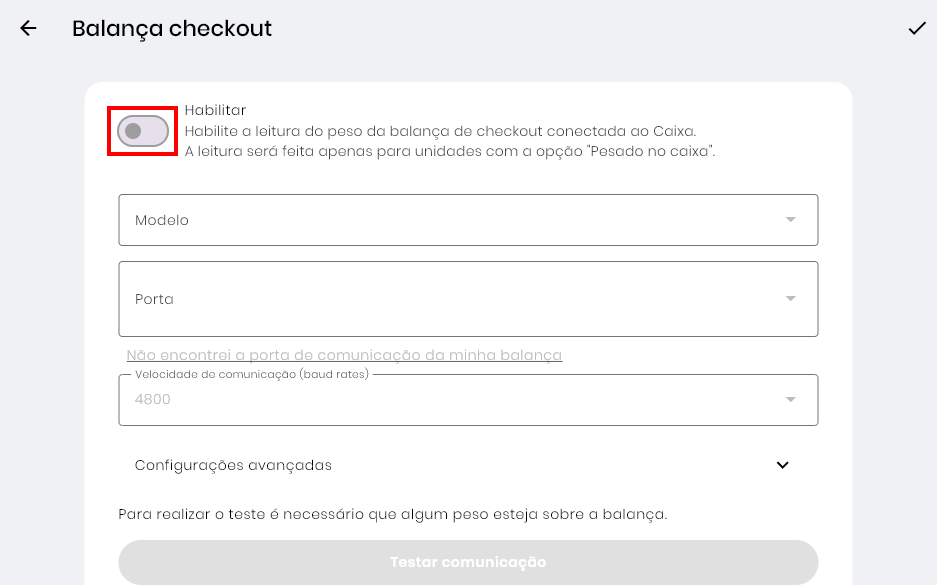The image size is (937, 585).
Task: Expand the Configurações avançadas section
Action: [234, 465]
